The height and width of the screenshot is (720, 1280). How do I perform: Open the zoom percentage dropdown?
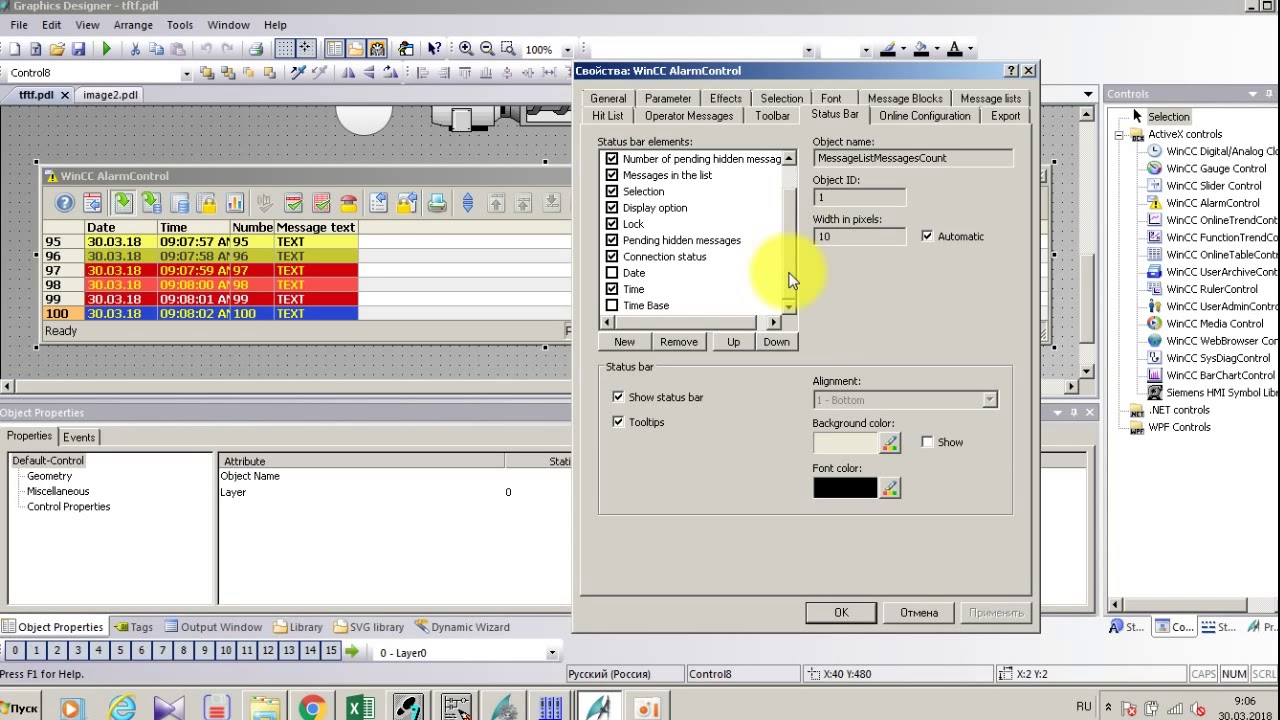click(567, 49)
